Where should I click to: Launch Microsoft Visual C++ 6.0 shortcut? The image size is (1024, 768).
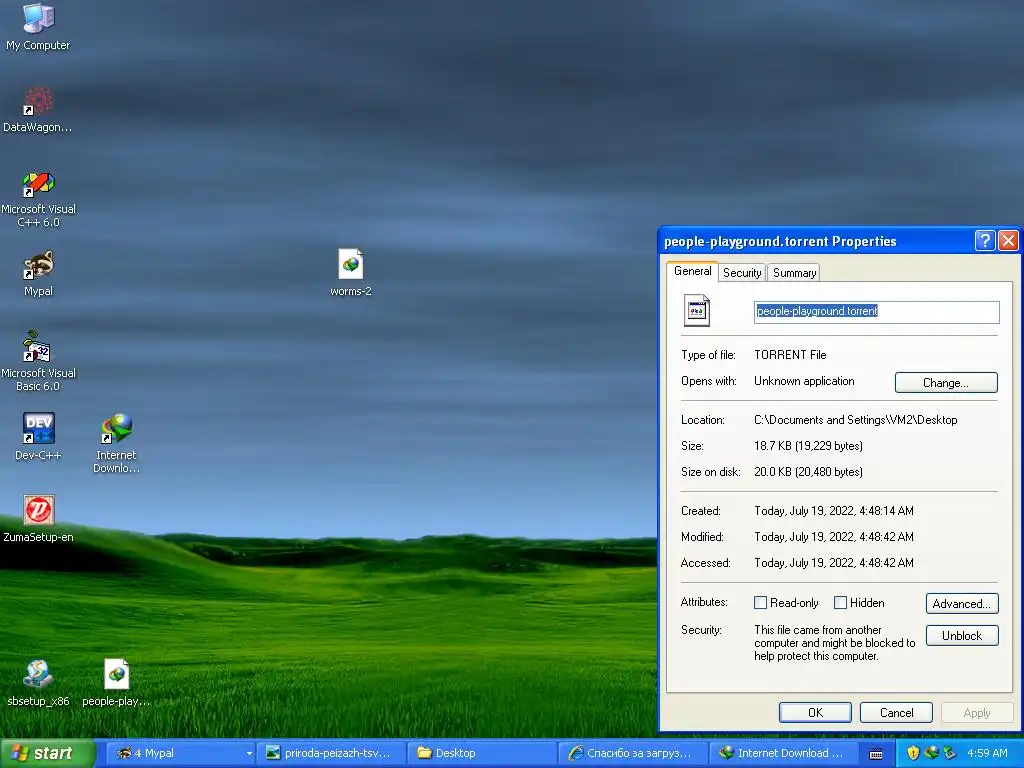point(38,199)
